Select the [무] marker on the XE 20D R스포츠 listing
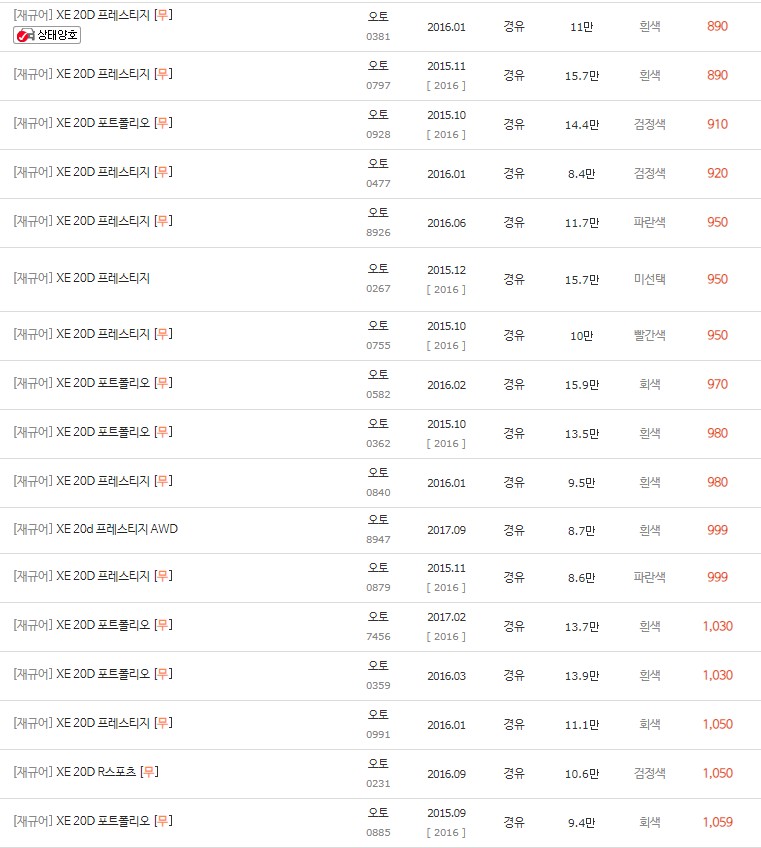The height and width of the screenshot is (848, 761). [147, 772]
